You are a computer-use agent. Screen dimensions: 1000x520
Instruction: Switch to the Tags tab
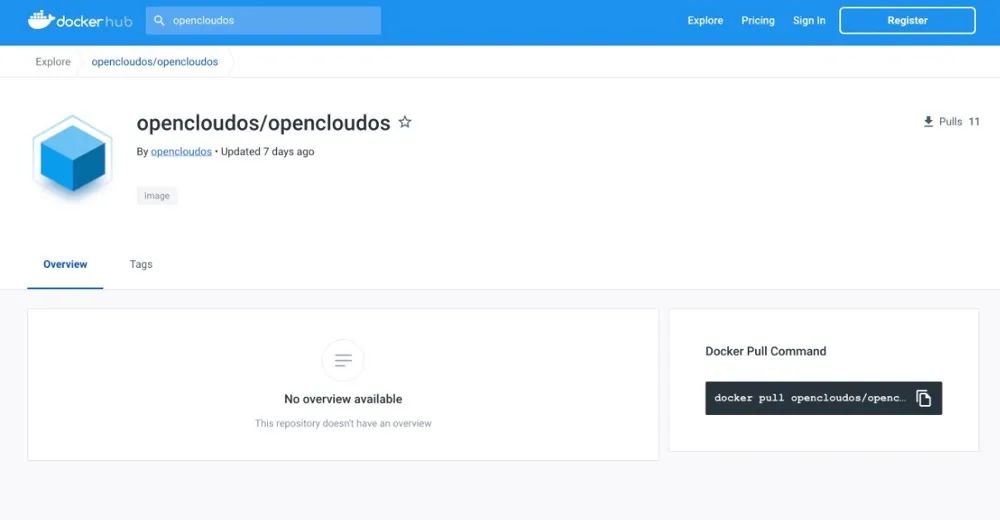coord(141,264)
